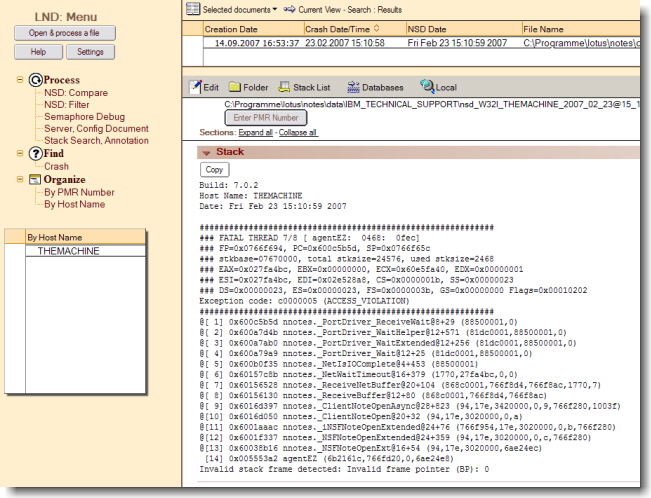Click the Stack List icon
Screen dimensions: 651x498
click(x=284, y=87)
